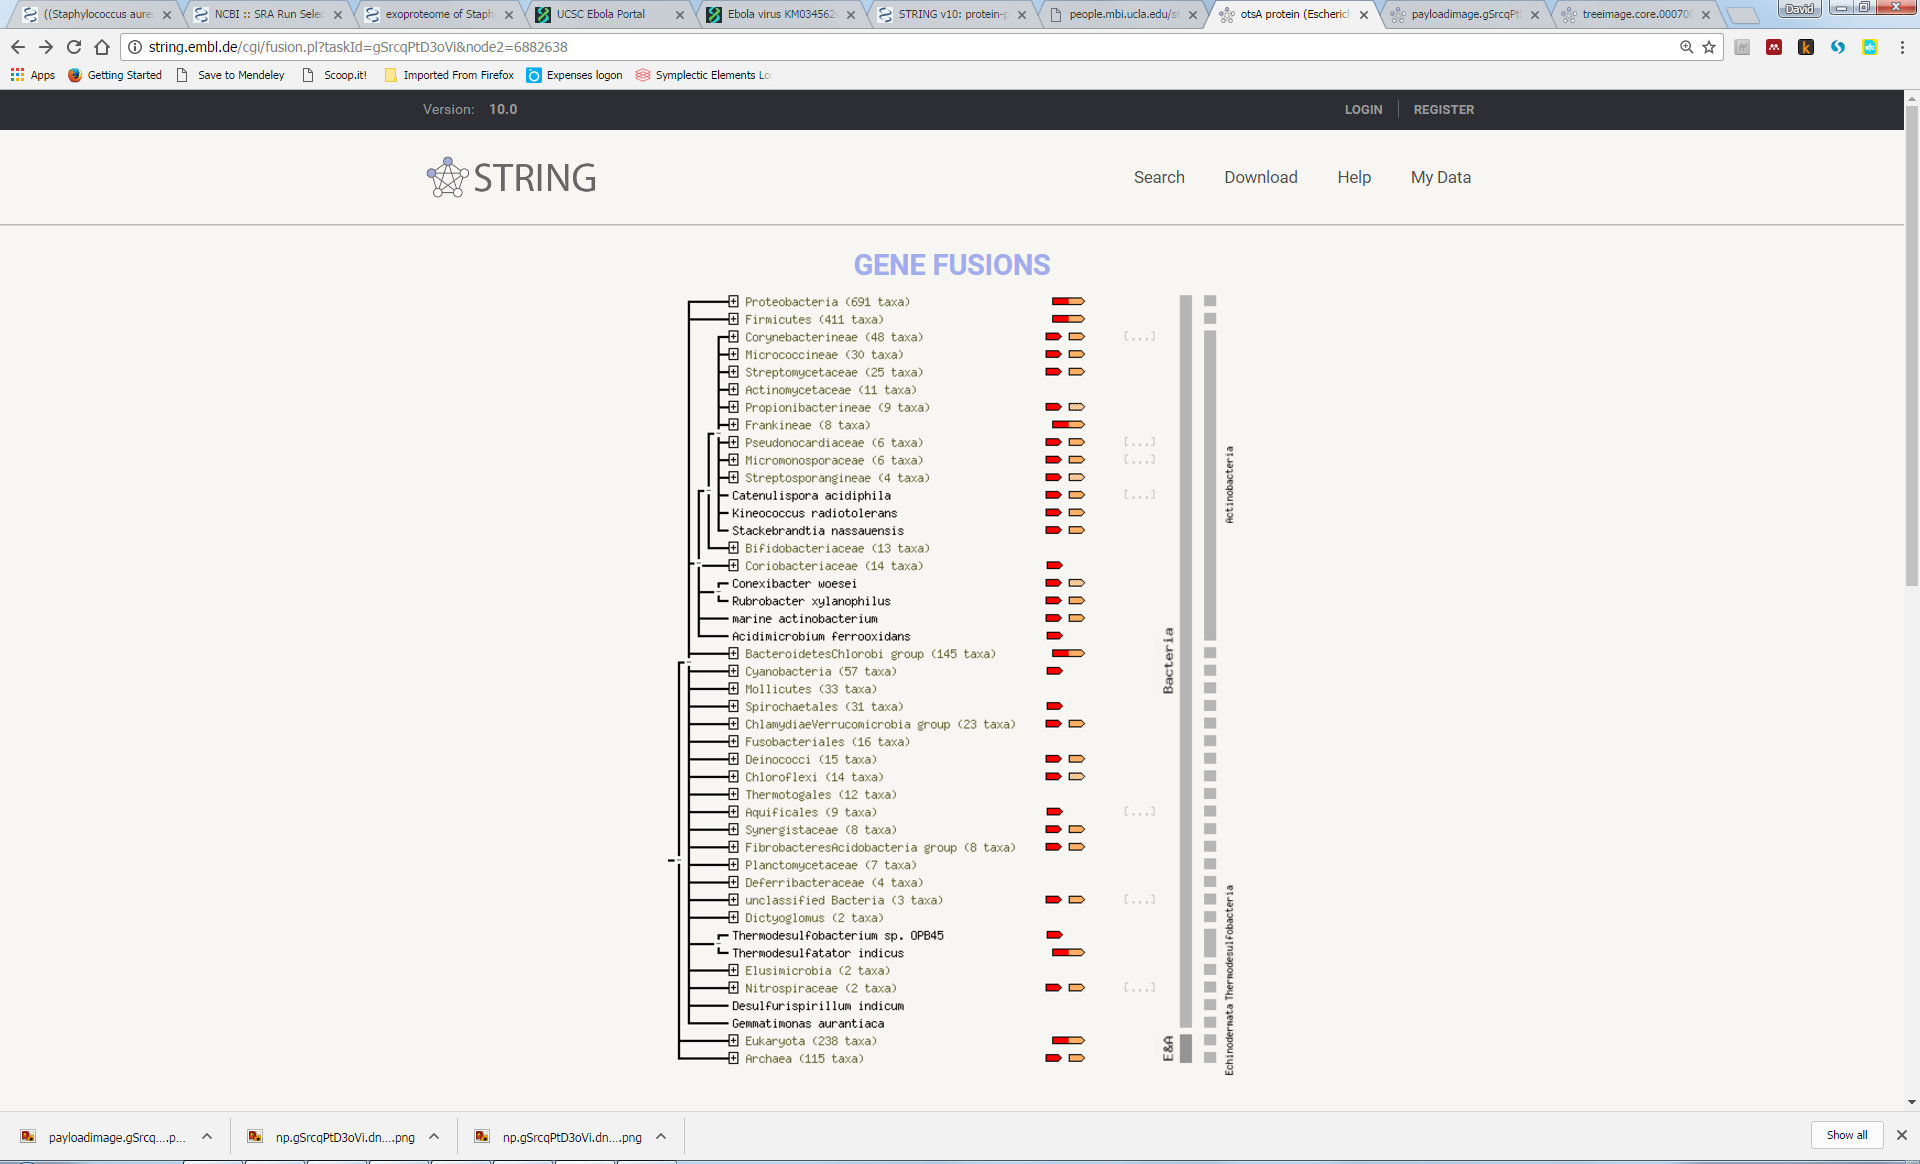Screen dimensions: 1920x1164
Task: Click the back navigation arrow
Action: coord(18,47)
